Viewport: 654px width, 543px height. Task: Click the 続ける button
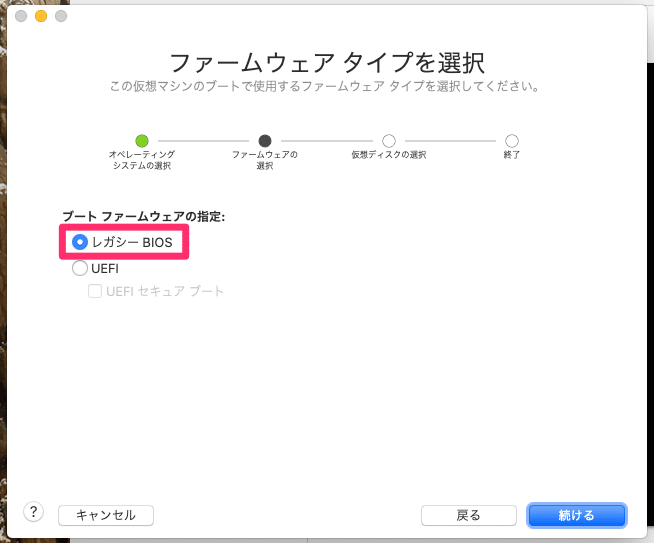577,515
